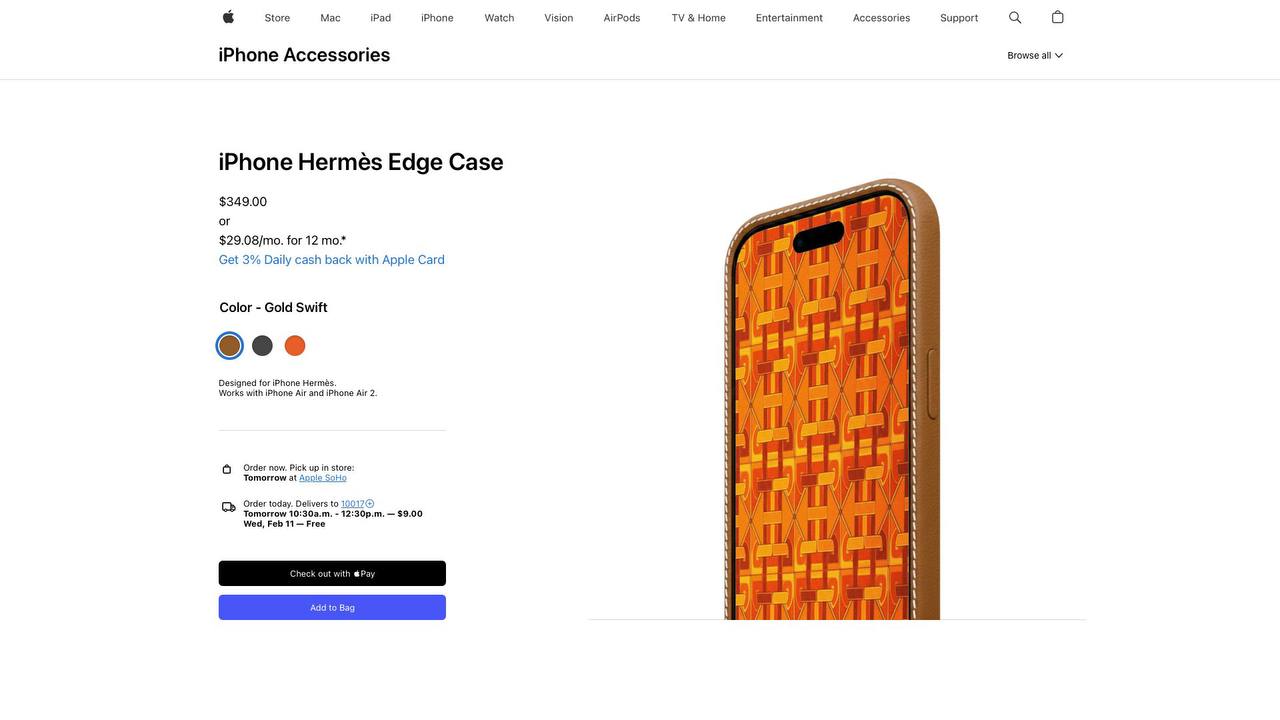
Task: Open the Apple Card cash back link
Action: [332, 260]
